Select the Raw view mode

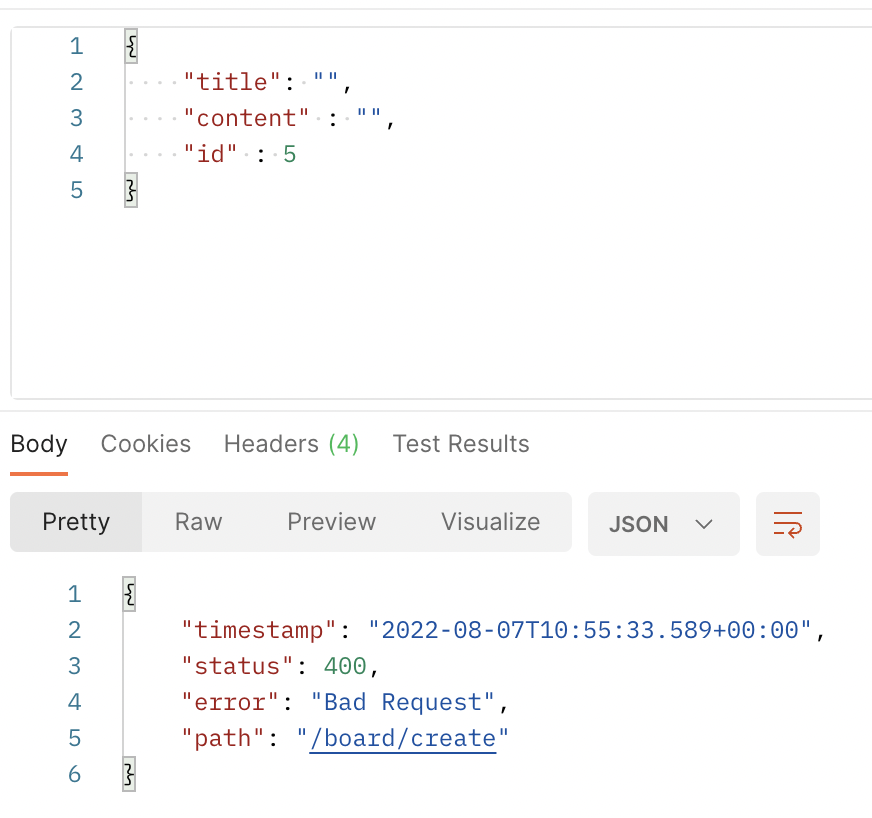pyautogui.click(x=199, y=522)
